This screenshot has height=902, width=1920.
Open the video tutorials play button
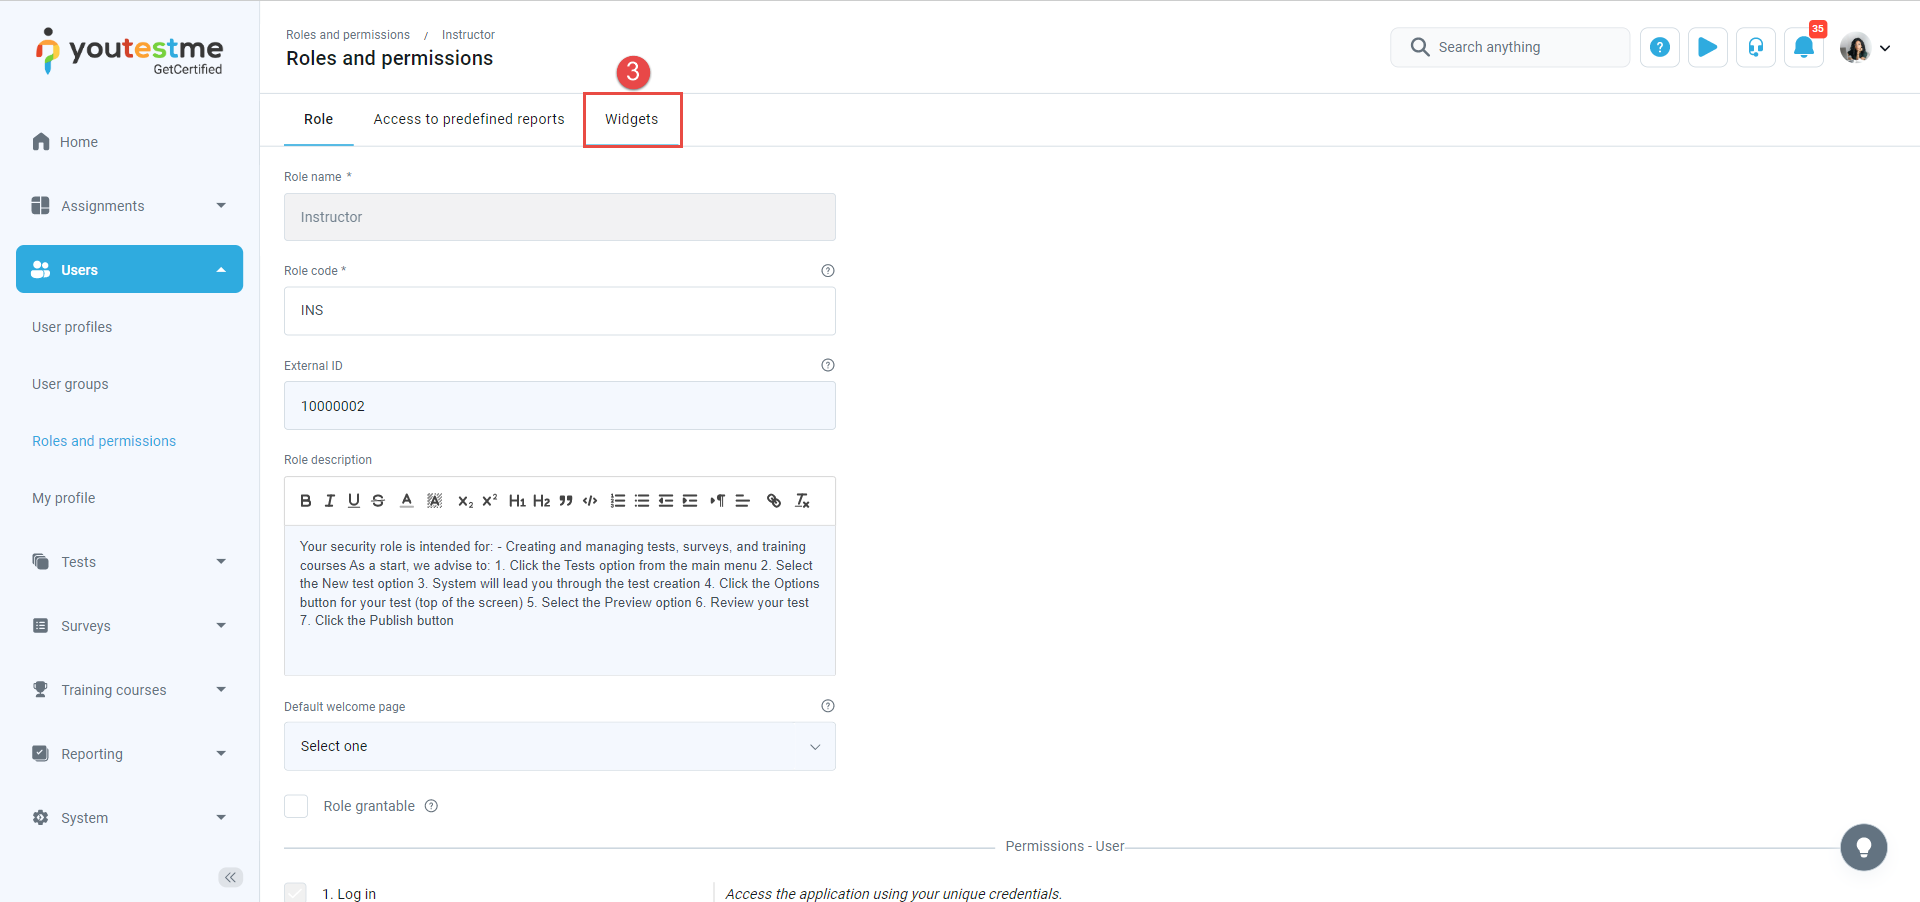pos(1708,47)
